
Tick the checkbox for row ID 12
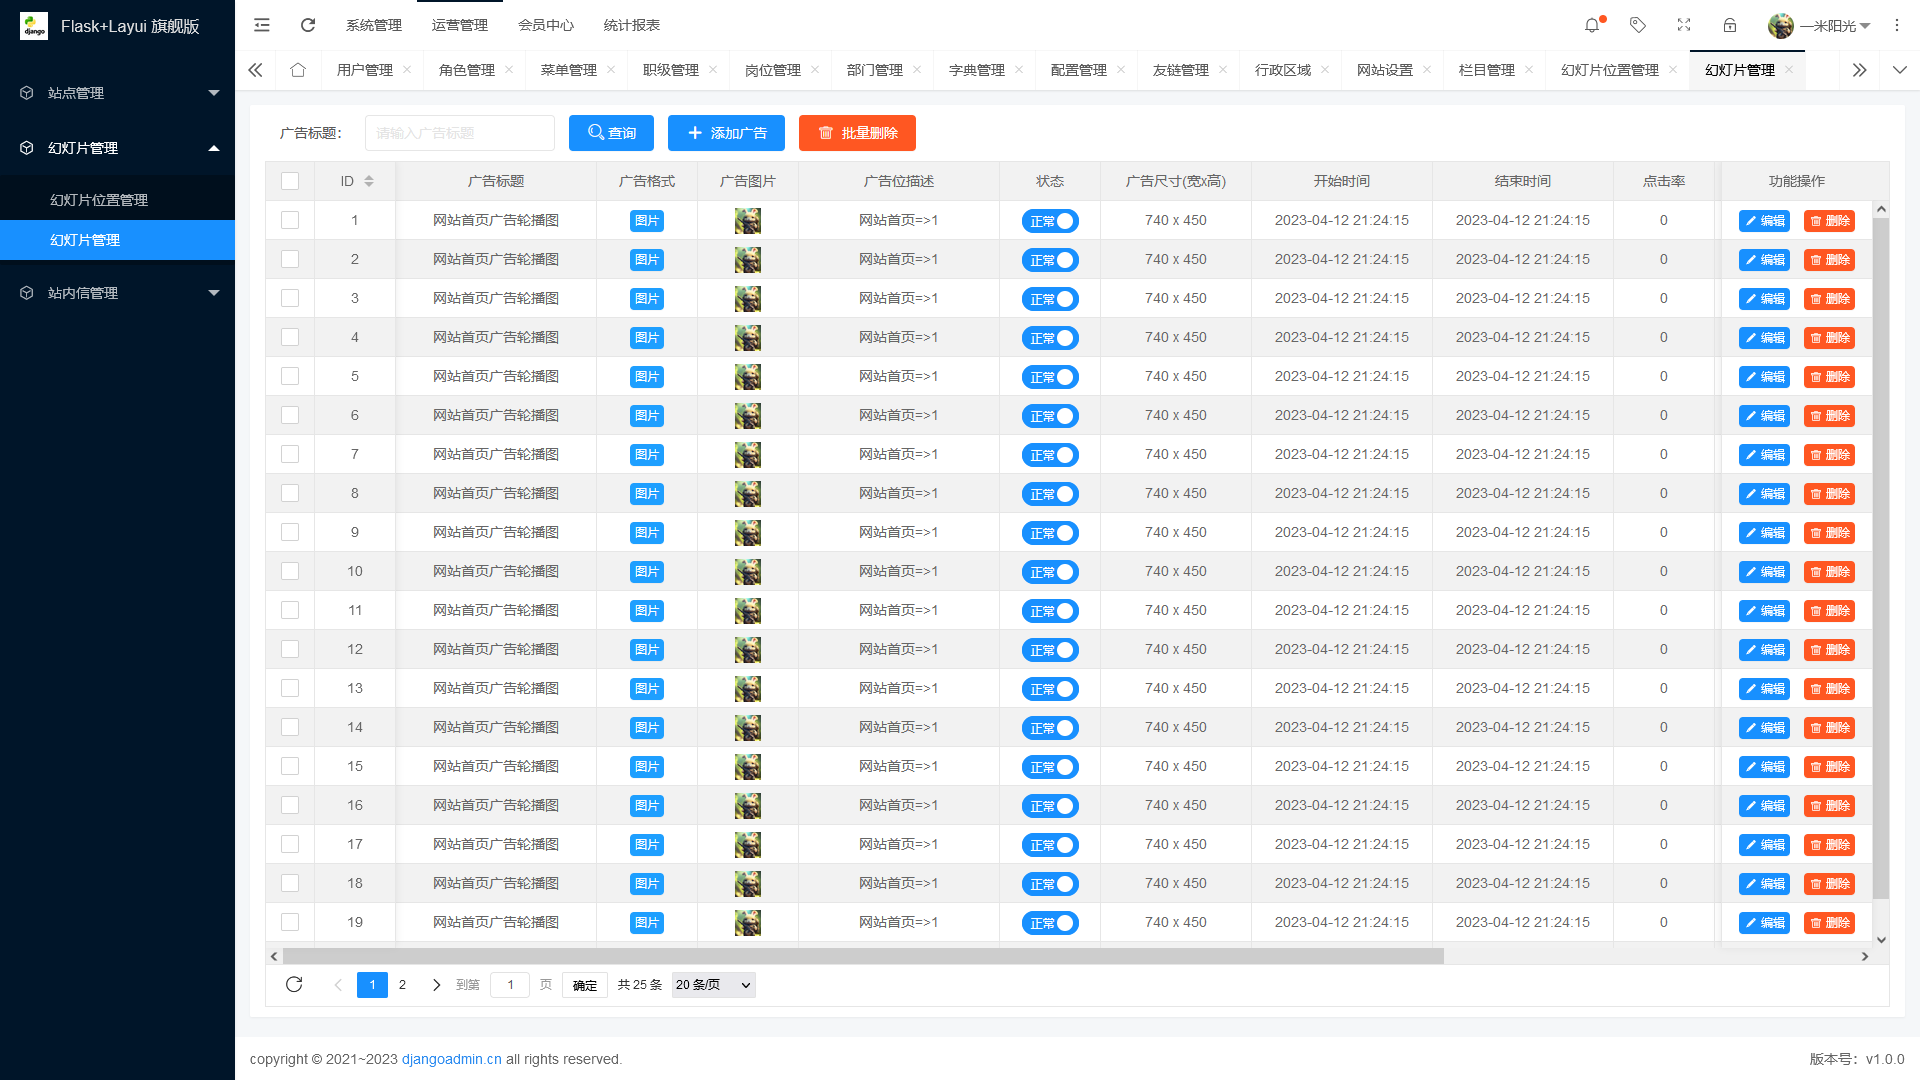(x=290, y=649)
